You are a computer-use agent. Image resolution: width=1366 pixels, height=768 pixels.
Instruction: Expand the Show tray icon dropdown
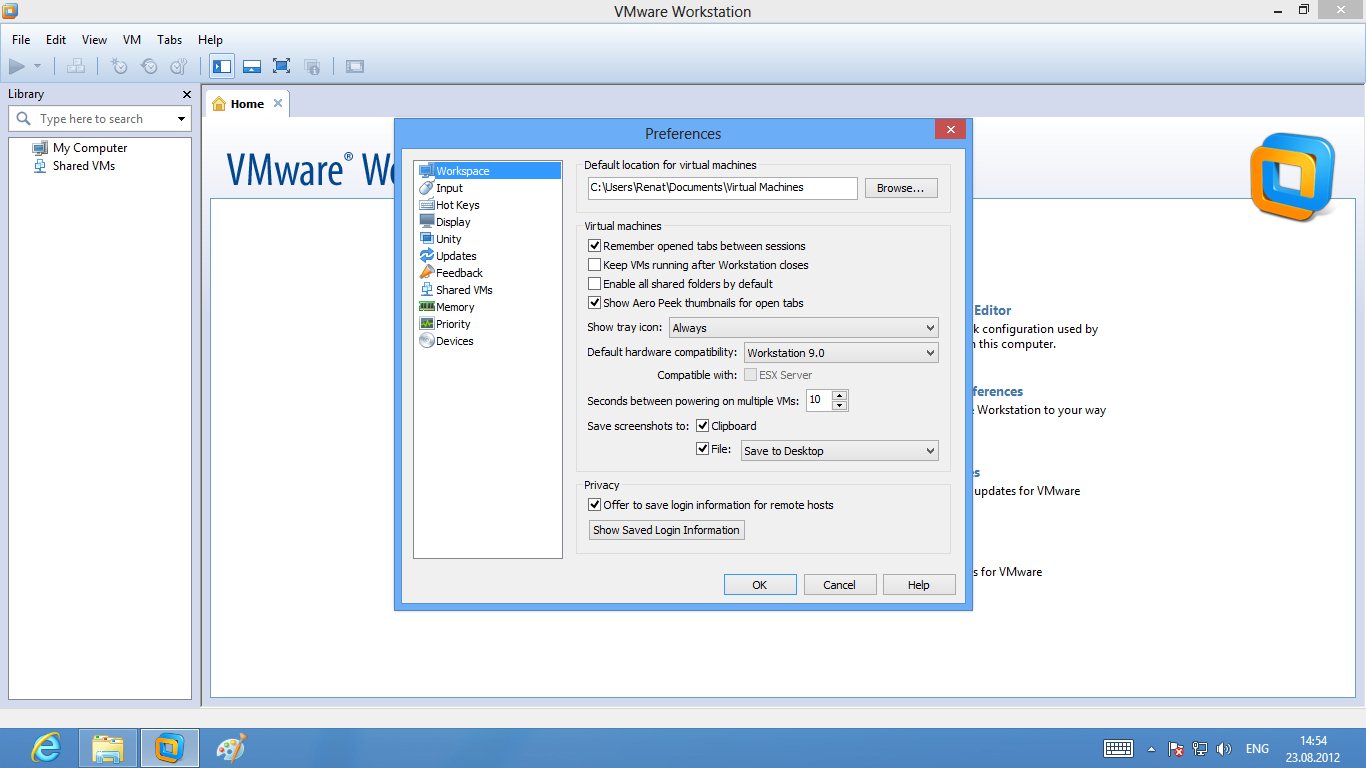pyautogui.click(x=804, y=328)
